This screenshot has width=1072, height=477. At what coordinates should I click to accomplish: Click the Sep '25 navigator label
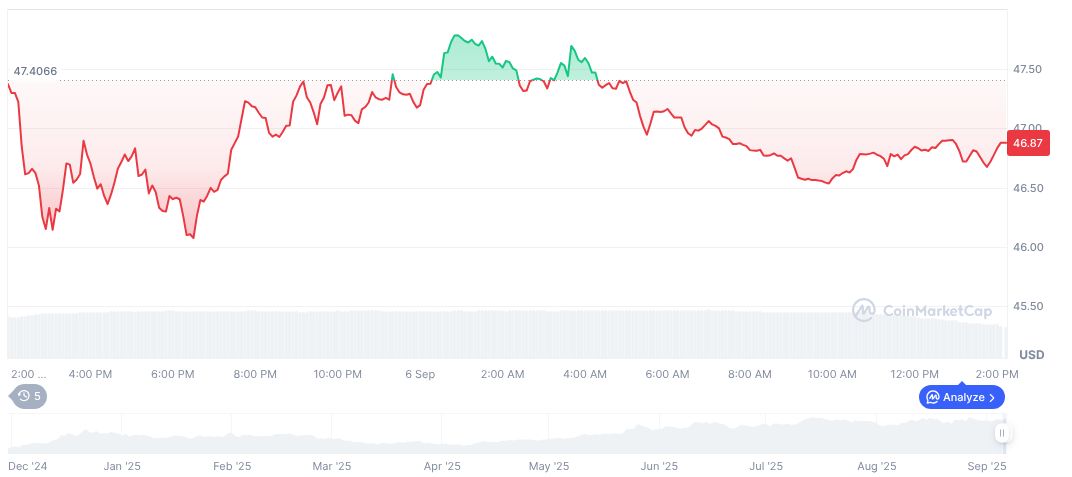986,466
